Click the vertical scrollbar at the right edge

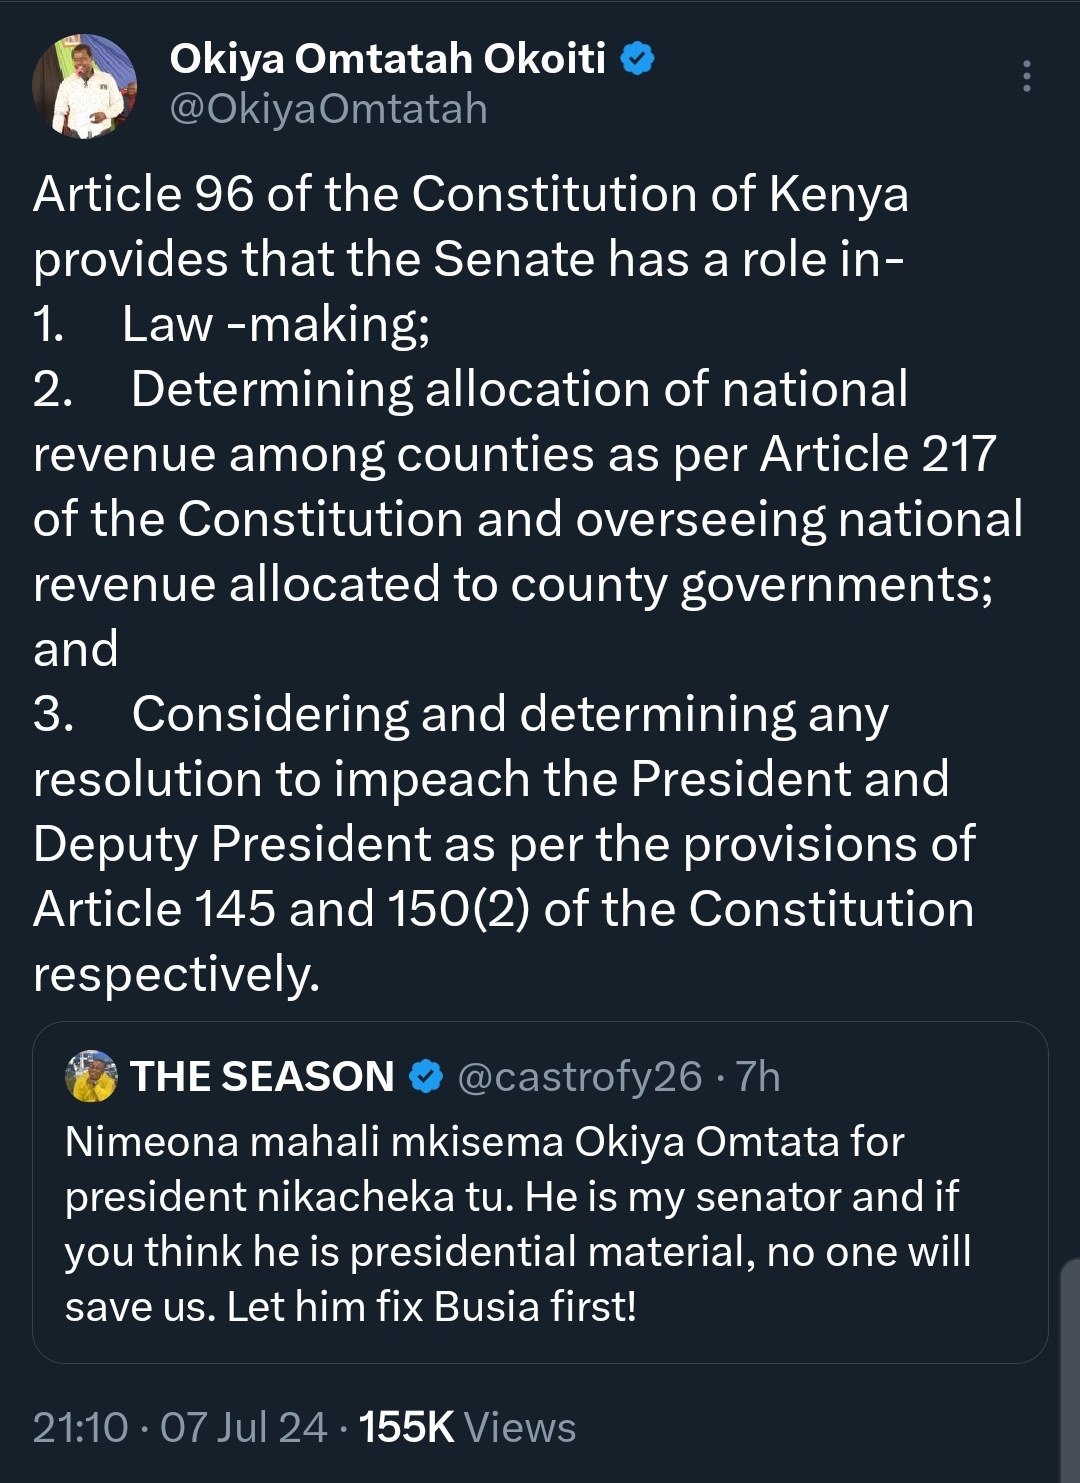click(1069, 1370)
